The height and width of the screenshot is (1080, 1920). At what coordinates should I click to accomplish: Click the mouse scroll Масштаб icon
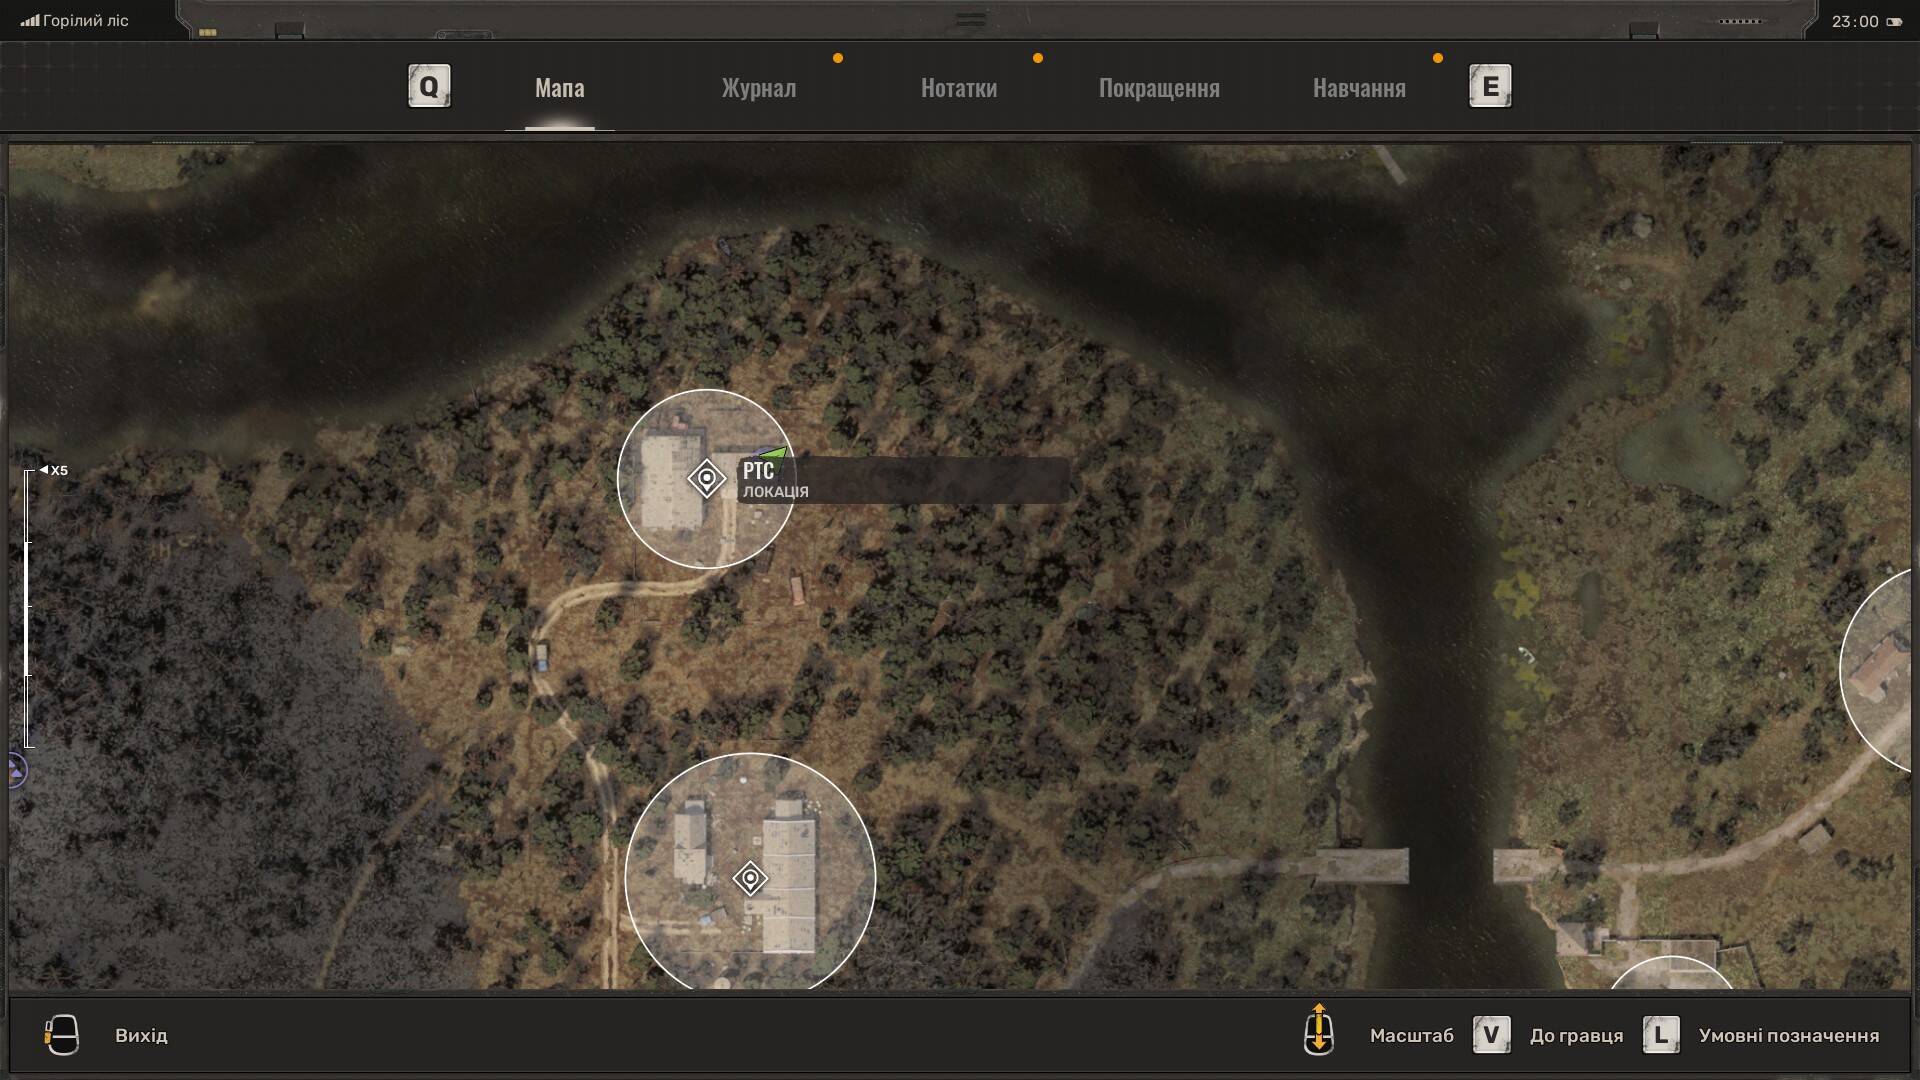point(1318,1030)
